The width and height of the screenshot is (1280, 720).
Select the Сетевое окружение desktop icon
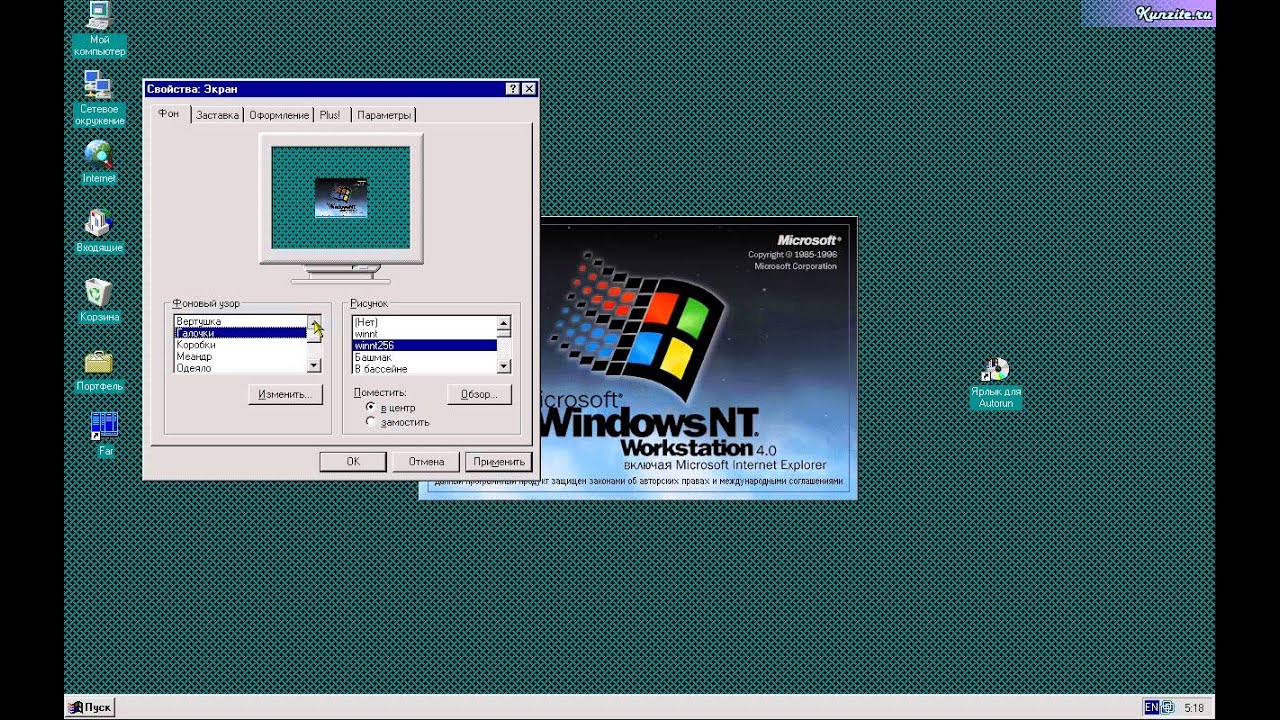coord(99,98)
